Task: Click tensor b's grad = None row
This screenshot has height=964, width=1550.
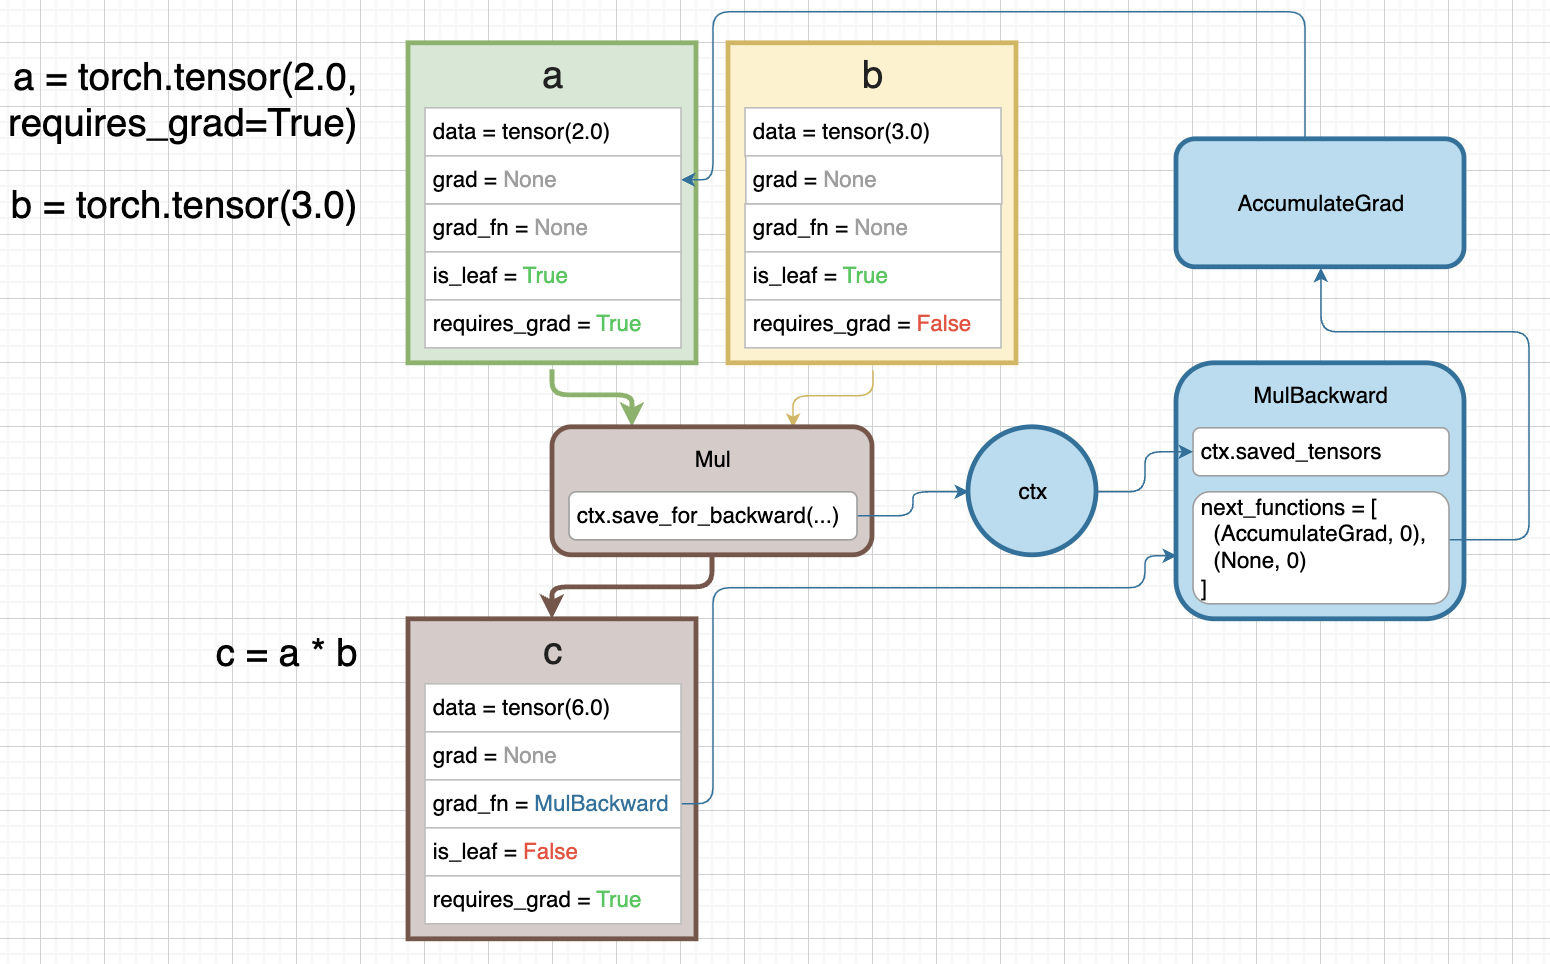Action: click(873, 180)
